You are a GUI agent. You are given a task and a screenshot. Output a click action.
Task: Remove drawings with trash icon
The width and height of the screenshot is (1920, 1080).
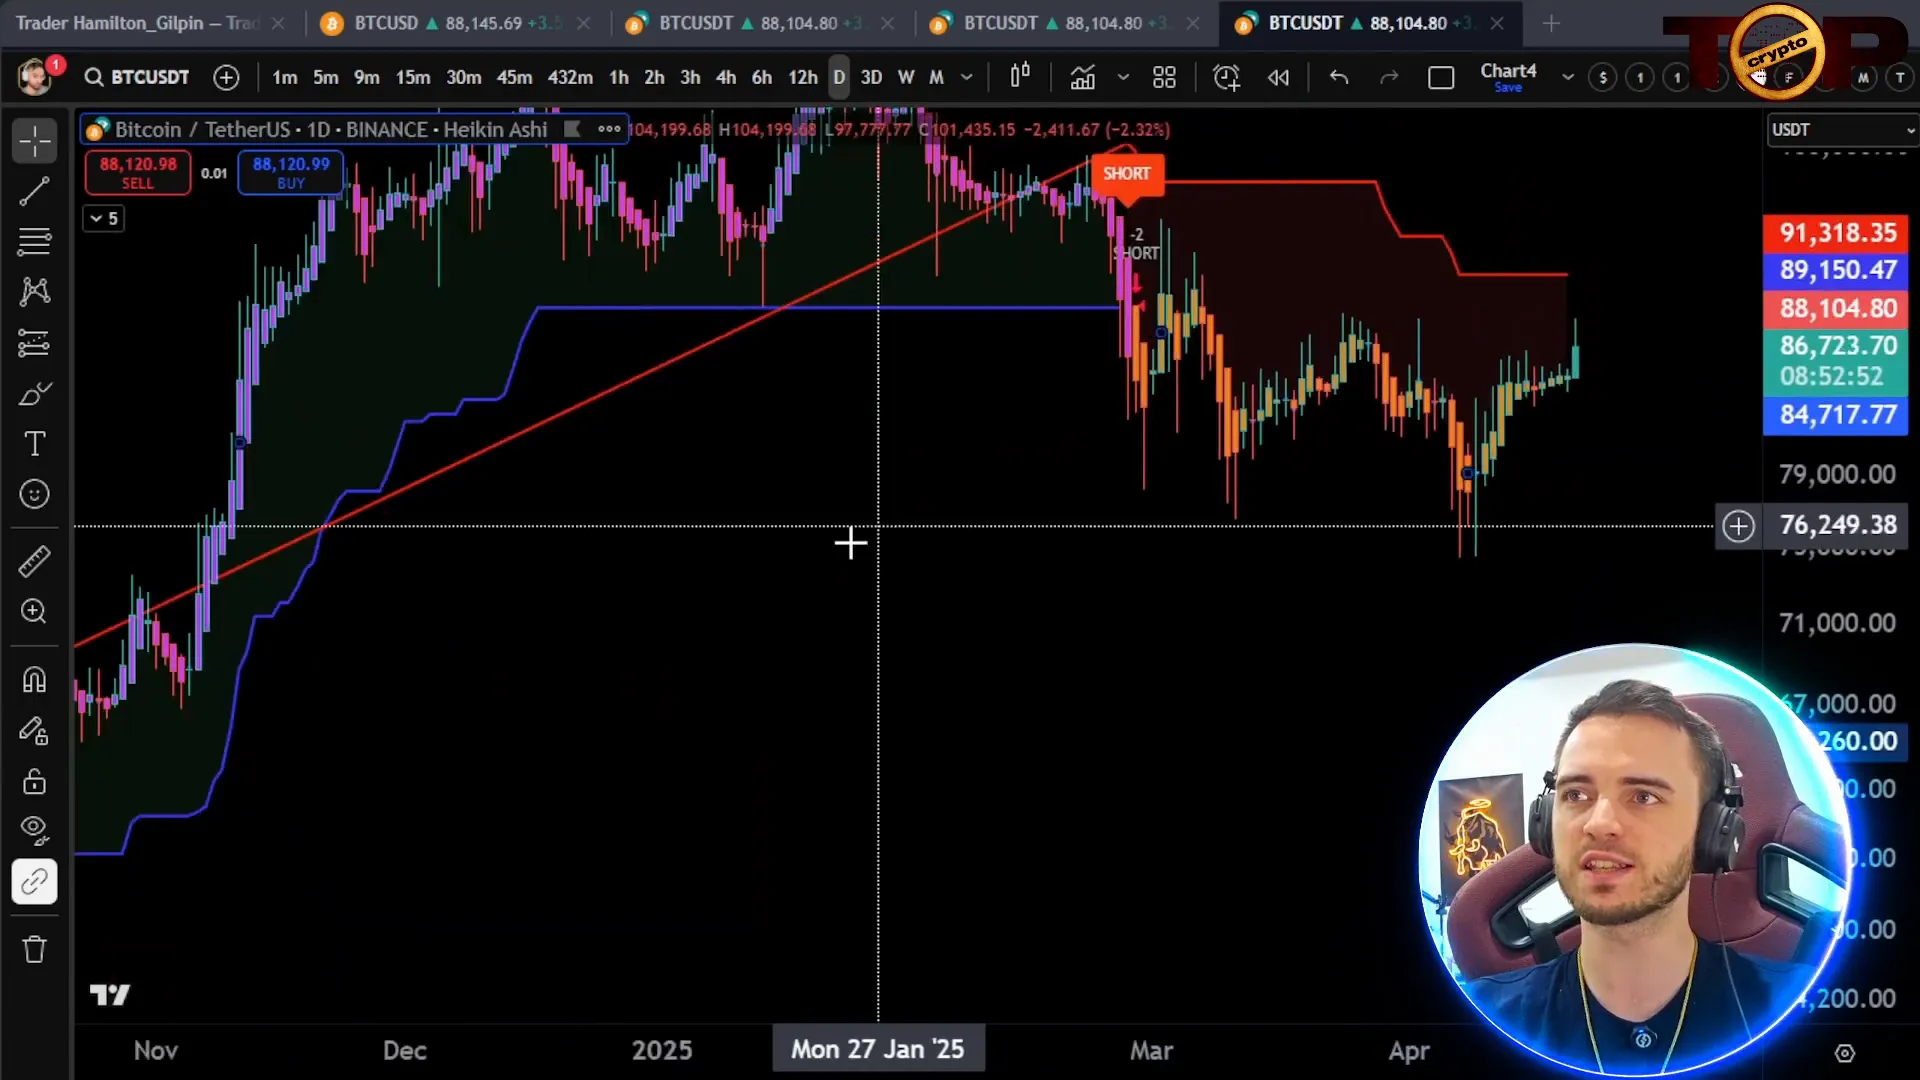34,949
